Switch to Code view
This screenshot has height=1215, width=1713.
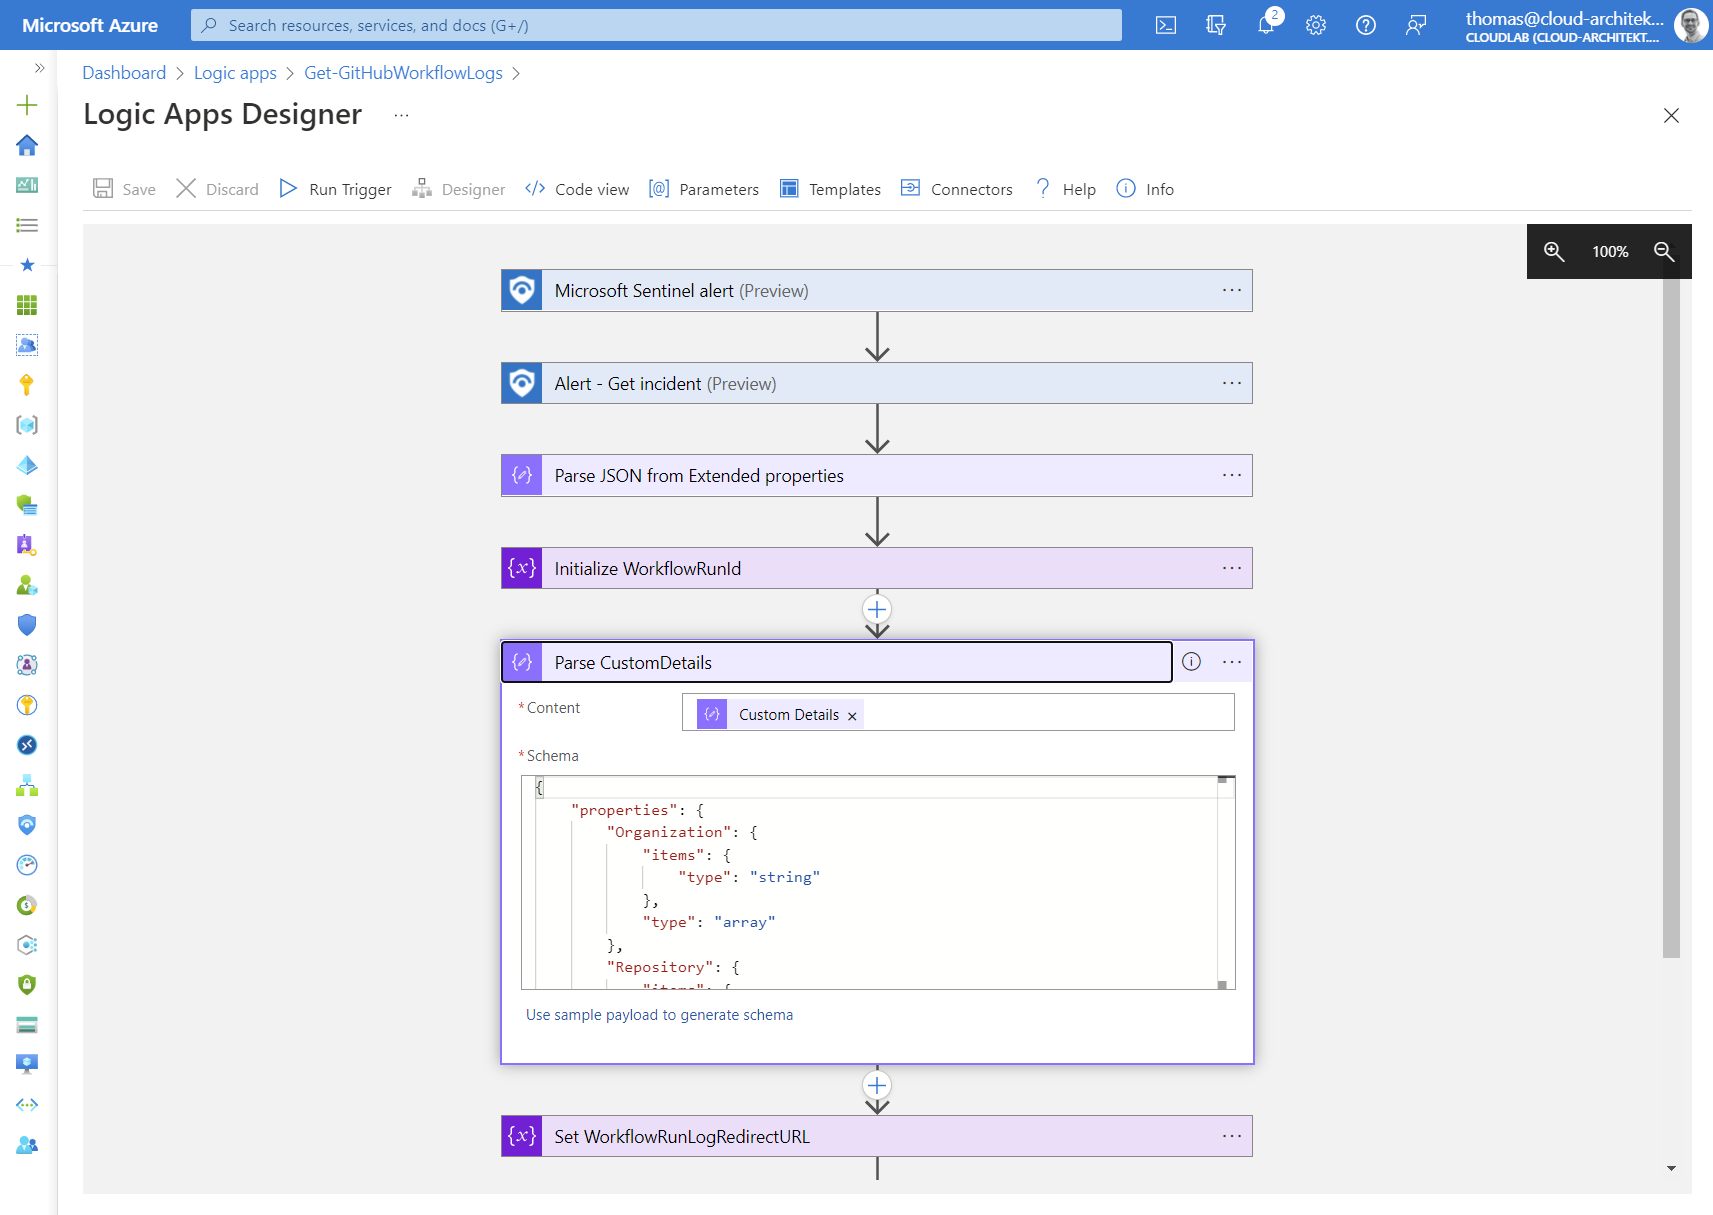tap(577, 189)
